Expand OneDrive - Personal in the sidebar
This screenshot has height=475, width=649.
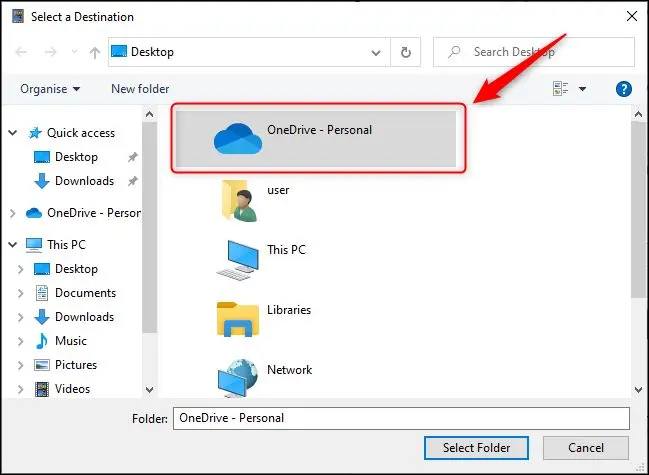pyautogui.click(x=13, y=213)
